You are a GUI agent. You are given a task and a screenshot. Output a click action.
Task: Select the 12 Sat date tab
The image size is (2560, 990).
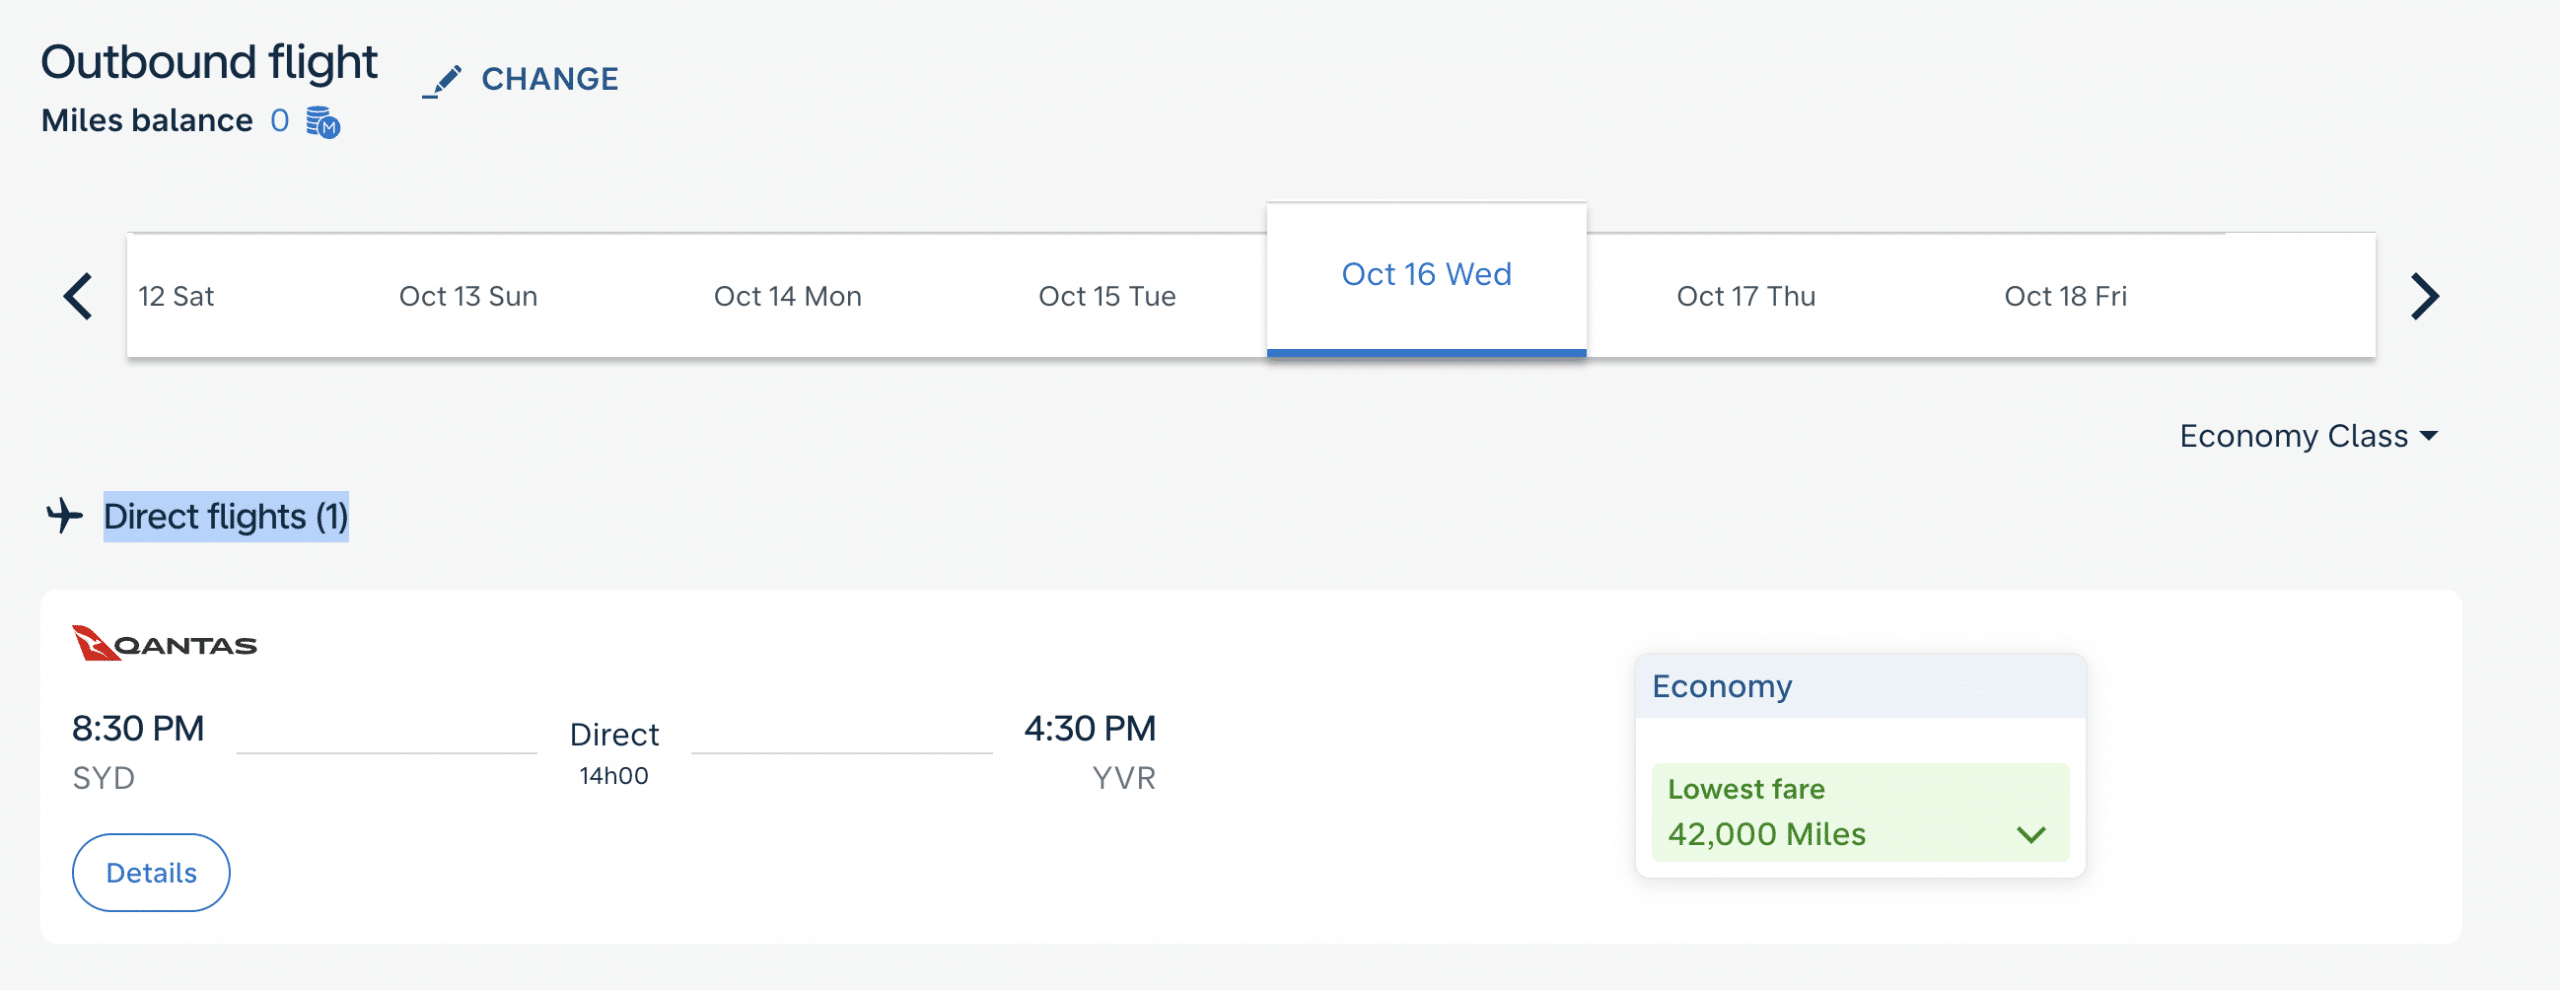pos(177,296)
